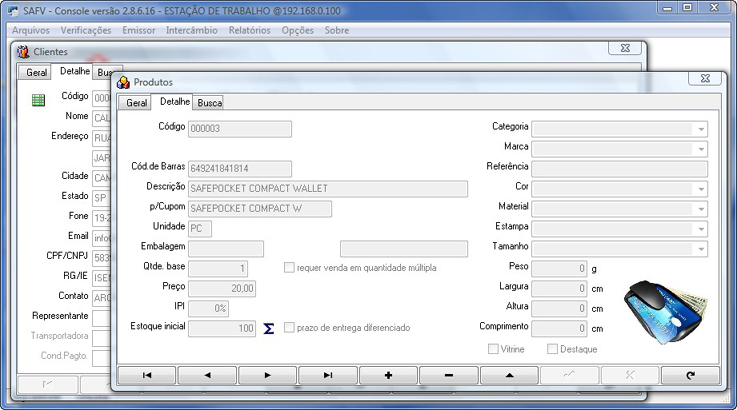Jump to last product record
This screenshot has width=737, height=410.
328,374
